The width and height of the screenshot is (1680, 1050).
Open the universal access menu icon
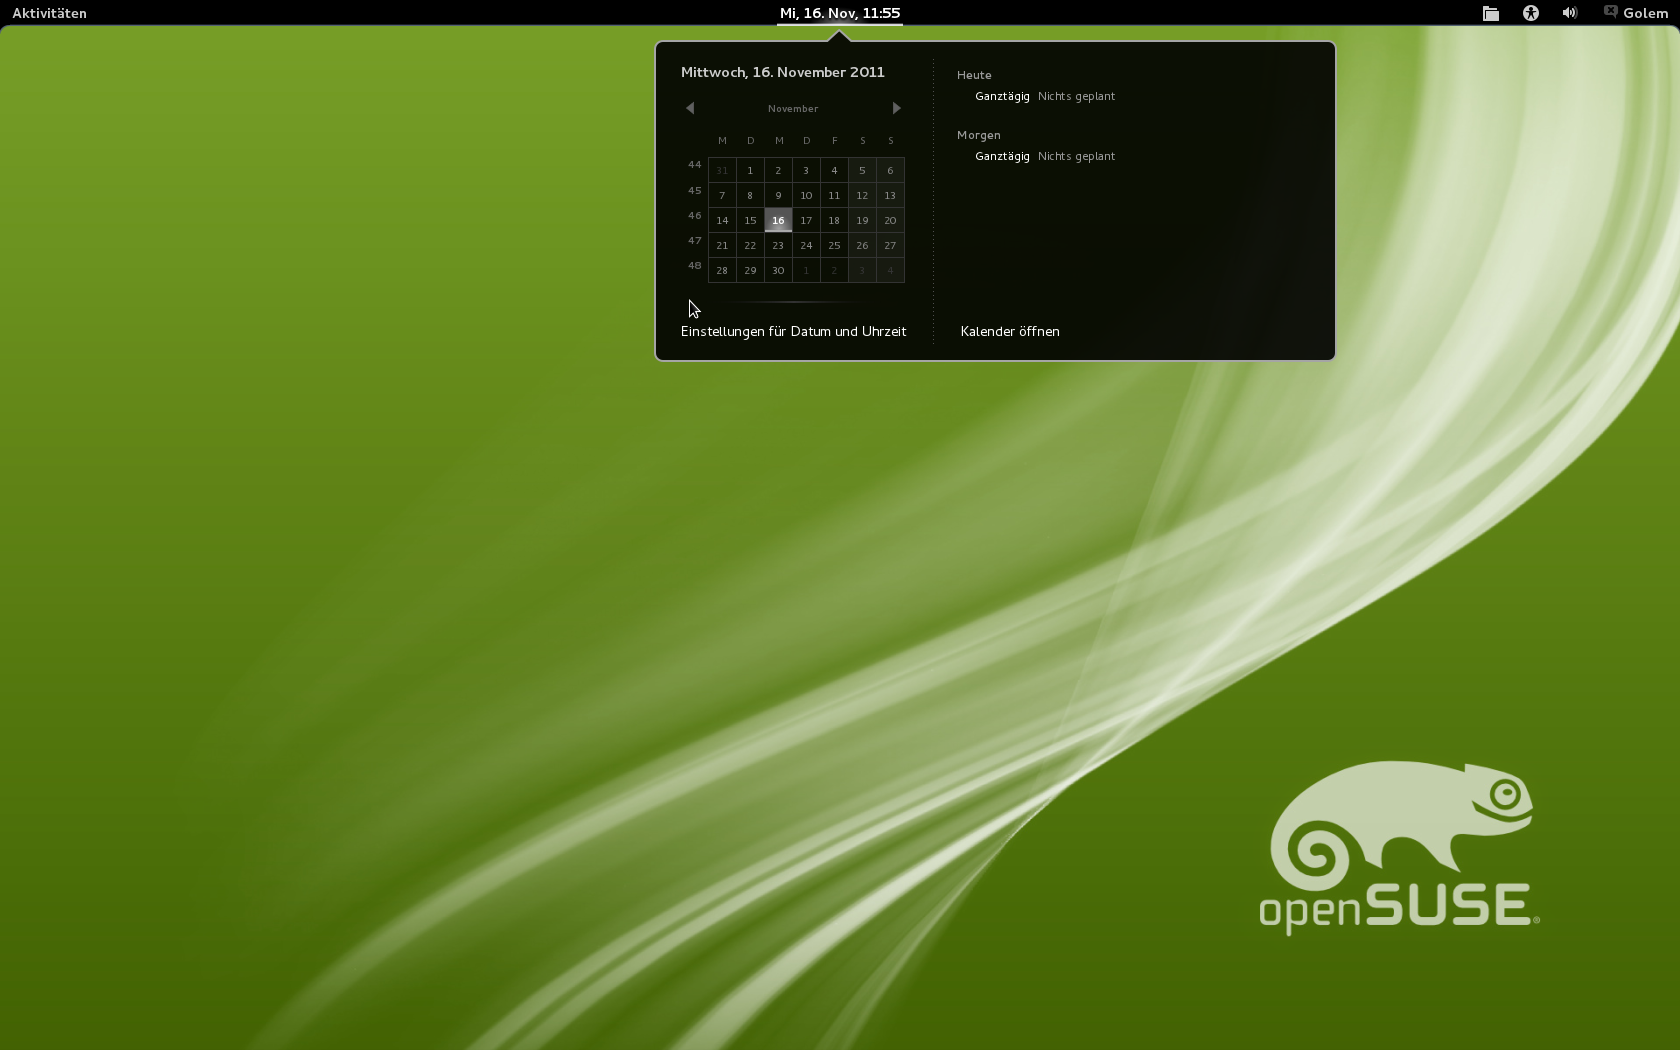pyautogui.click(x=1530, y=13)
